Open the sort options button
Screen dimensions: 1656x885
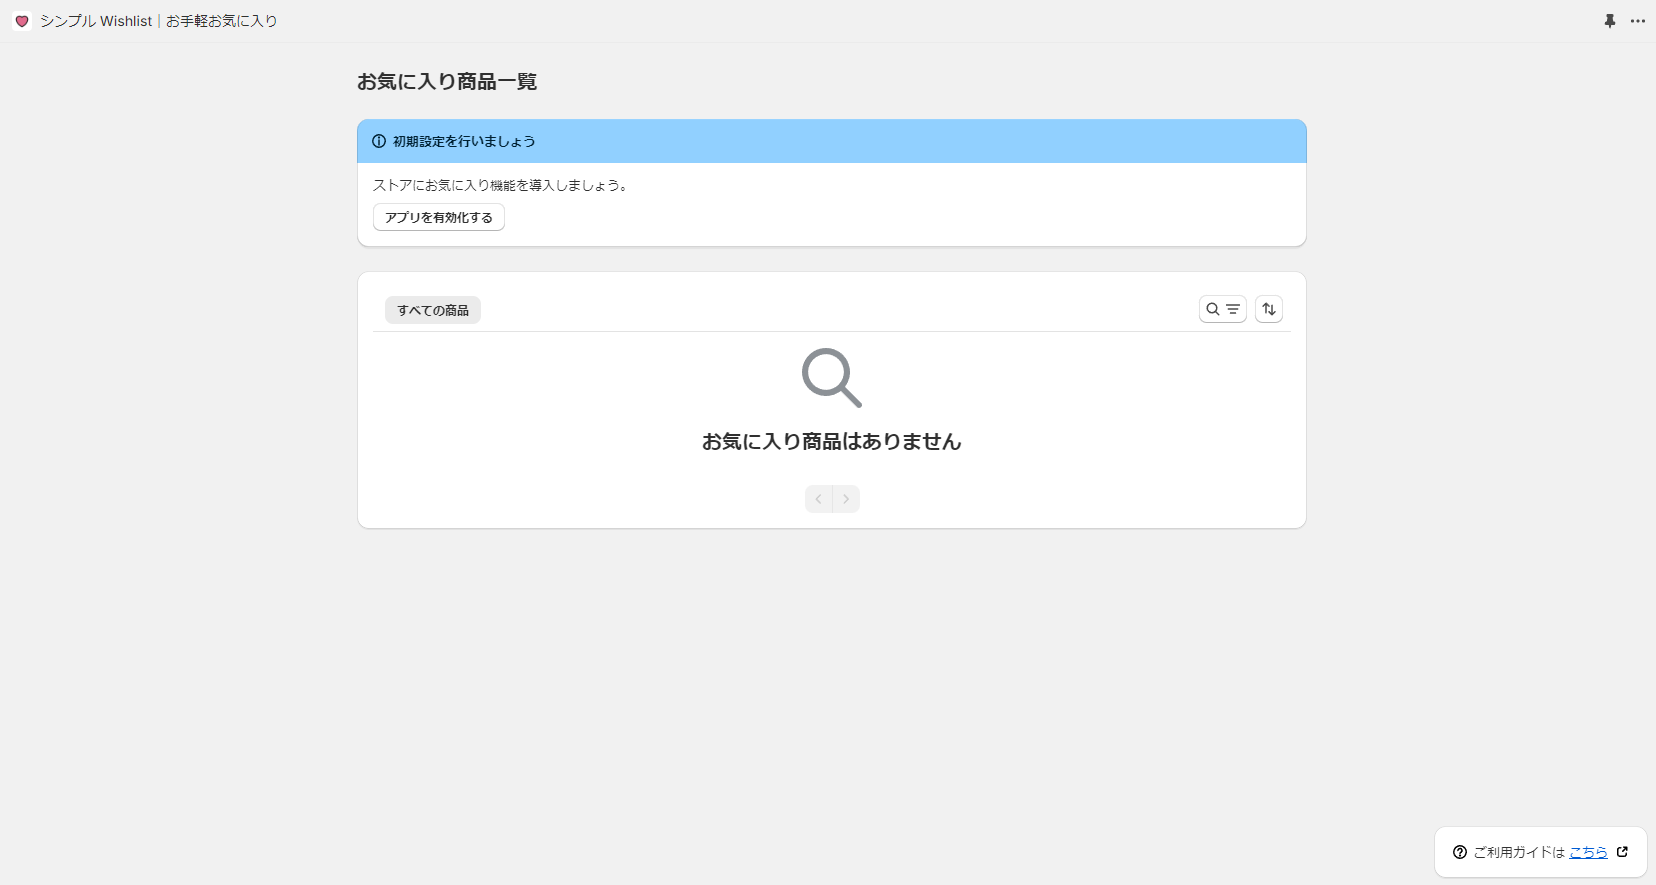pos(1269,309)
